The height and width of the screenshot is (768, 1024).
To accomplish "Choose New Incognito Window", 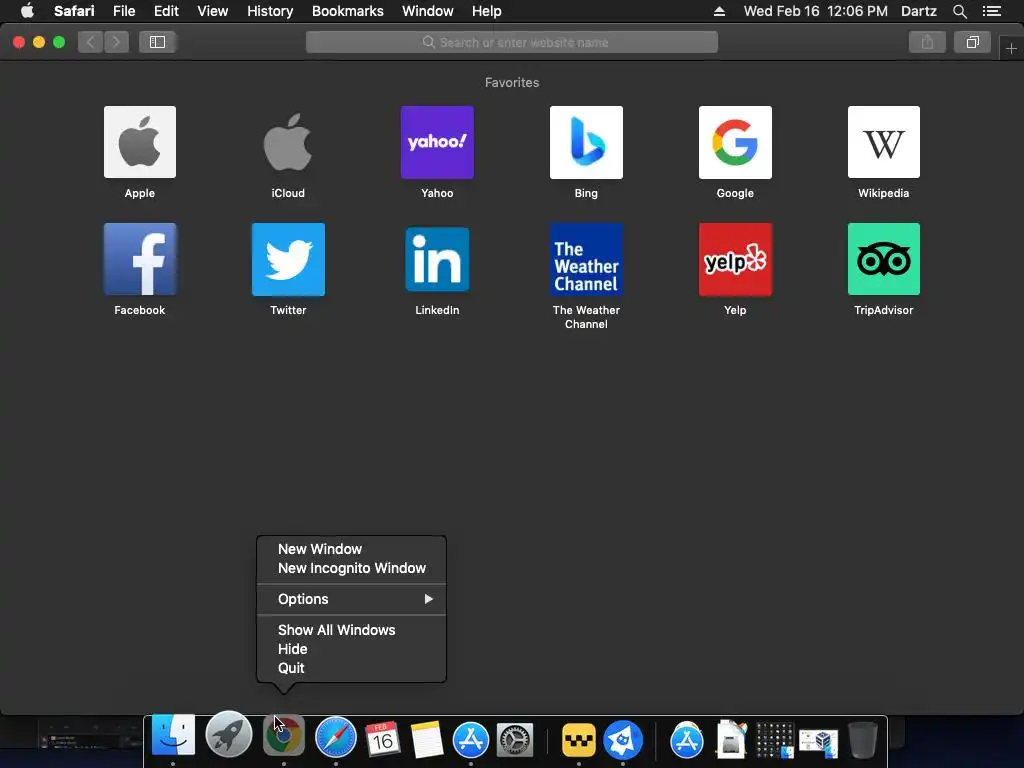I will point(351,568).
